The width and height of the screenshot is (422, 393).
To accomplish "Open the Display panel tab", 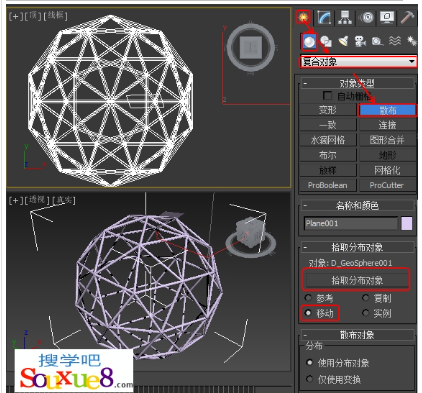I will point(387,17).
